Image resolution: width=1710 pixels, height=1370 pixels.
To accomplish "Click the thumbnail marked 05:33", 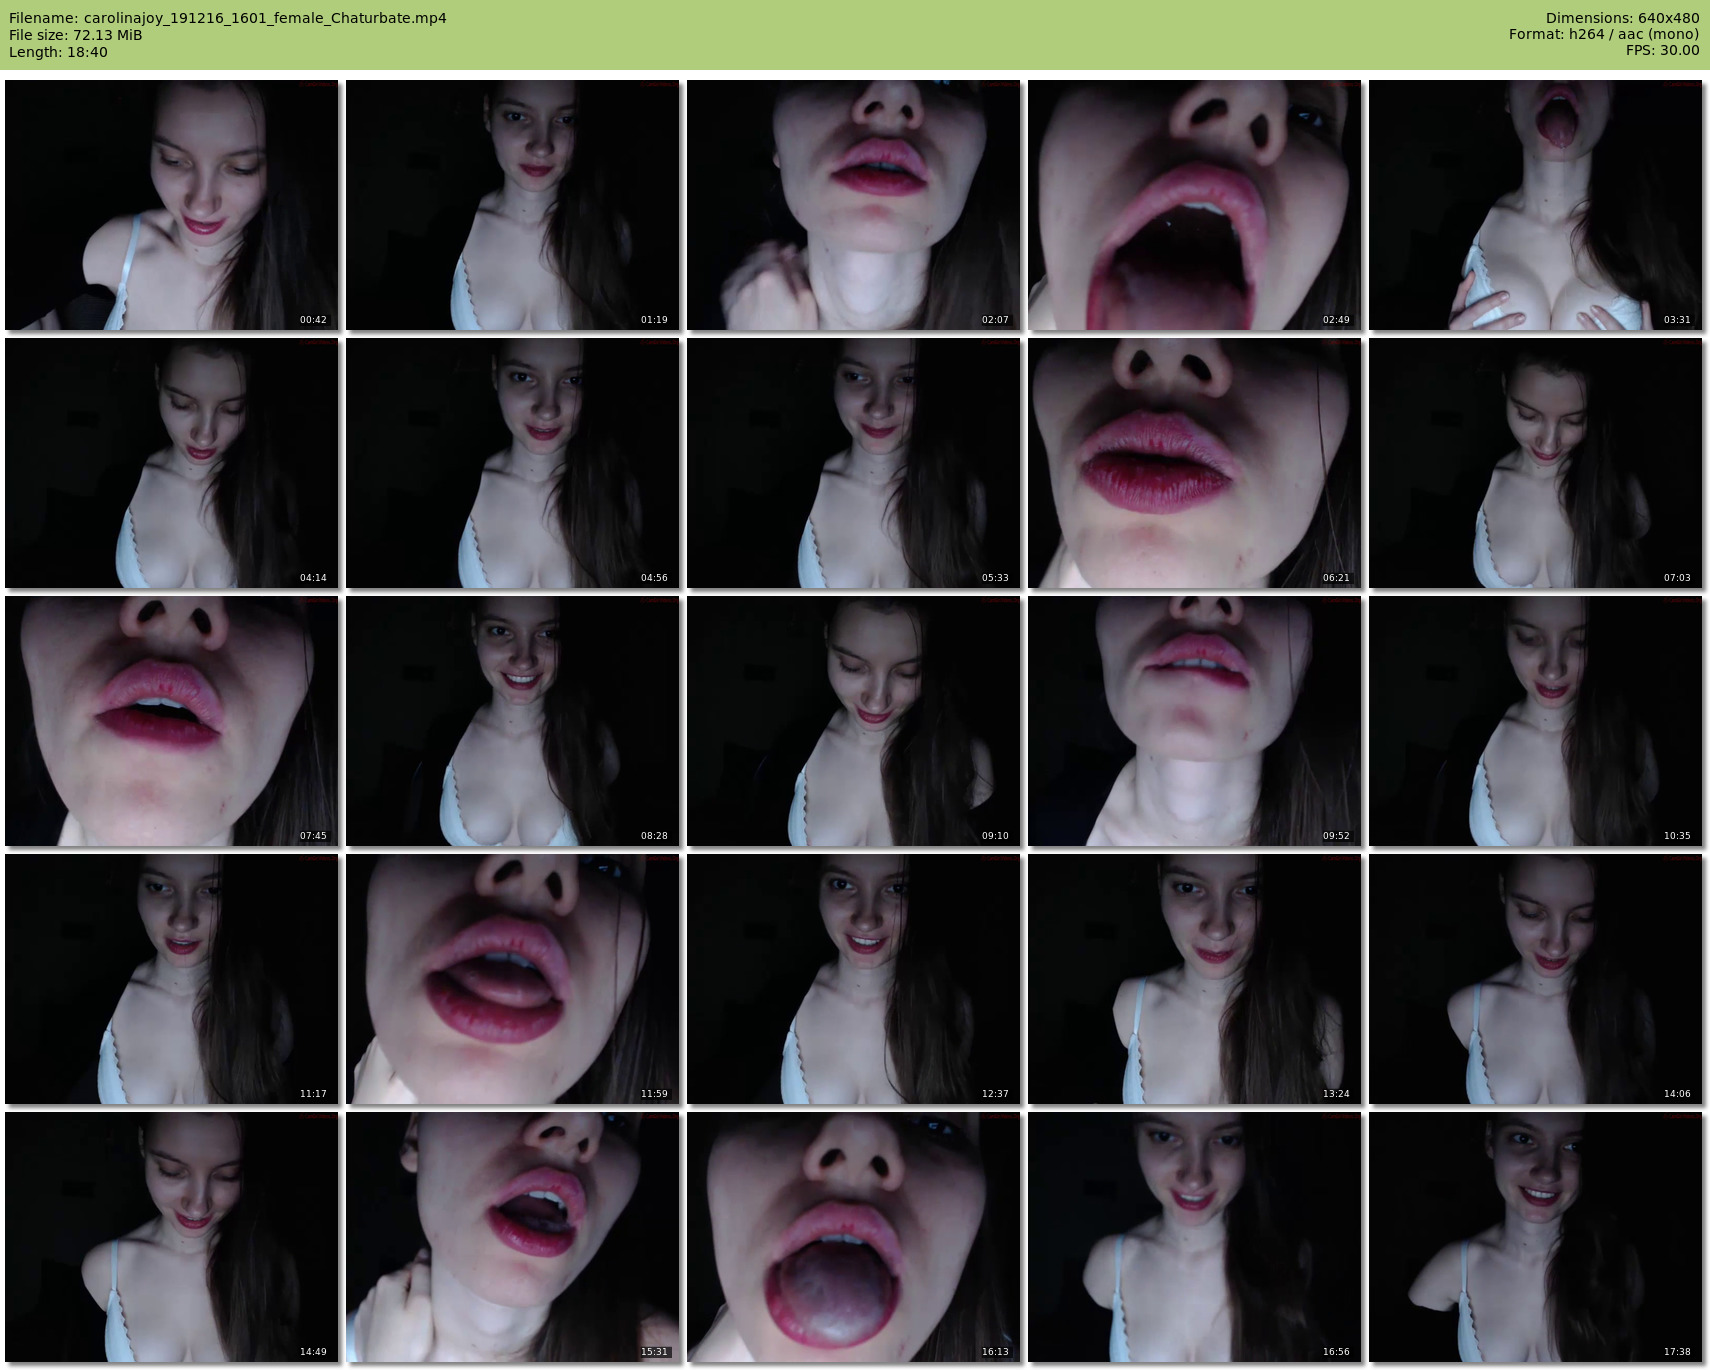I will [x=853, y=463].
